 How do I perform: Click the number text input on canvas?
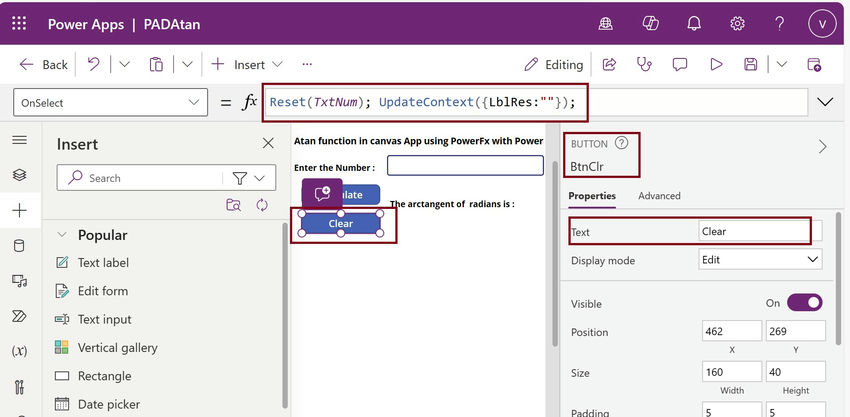click(465, 165)
